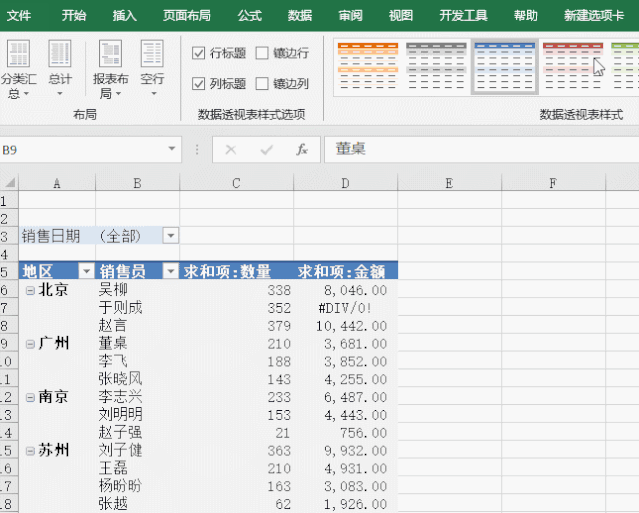Switch to the 帮助 ribbon tab
Image resolution: width=639 pixels, height=513 pixels.
pos(526,15)
